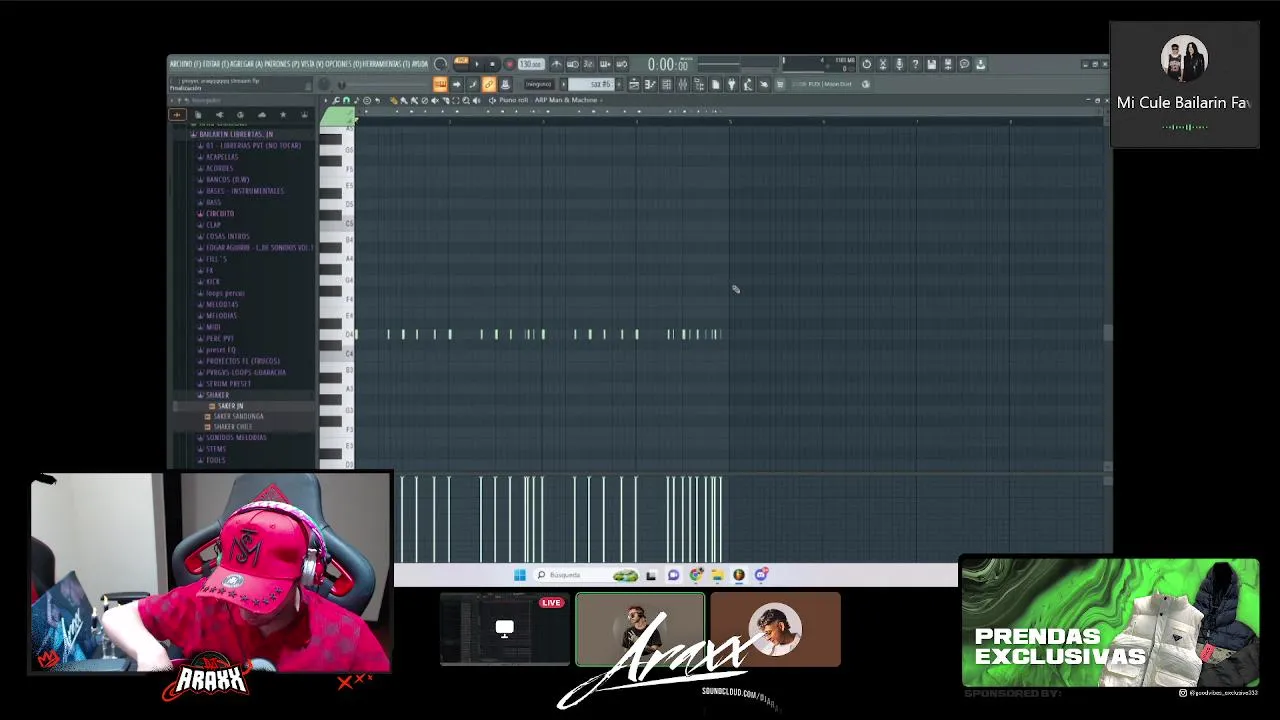
Task: Expand the BASES - INSTRUMENTALES folder
Action: point(245,191)
